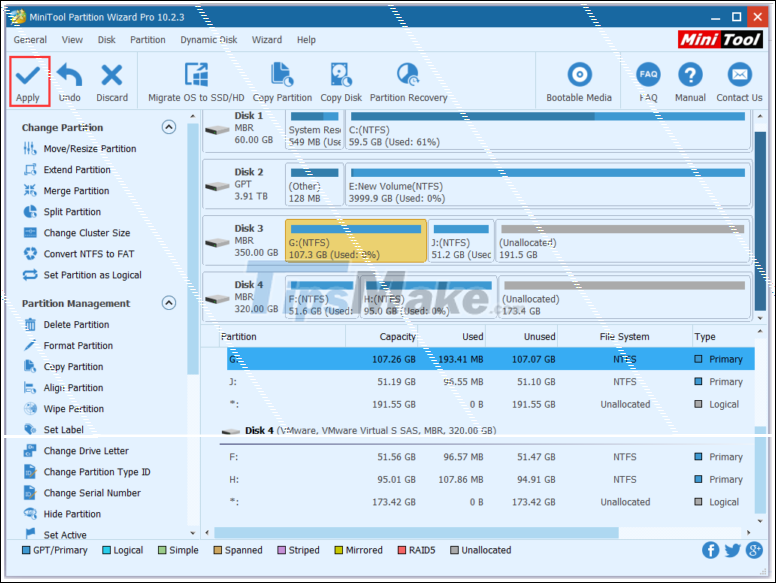Open the General menu
776x583 pixels.
pyautogui.click(x=30, y=40)
